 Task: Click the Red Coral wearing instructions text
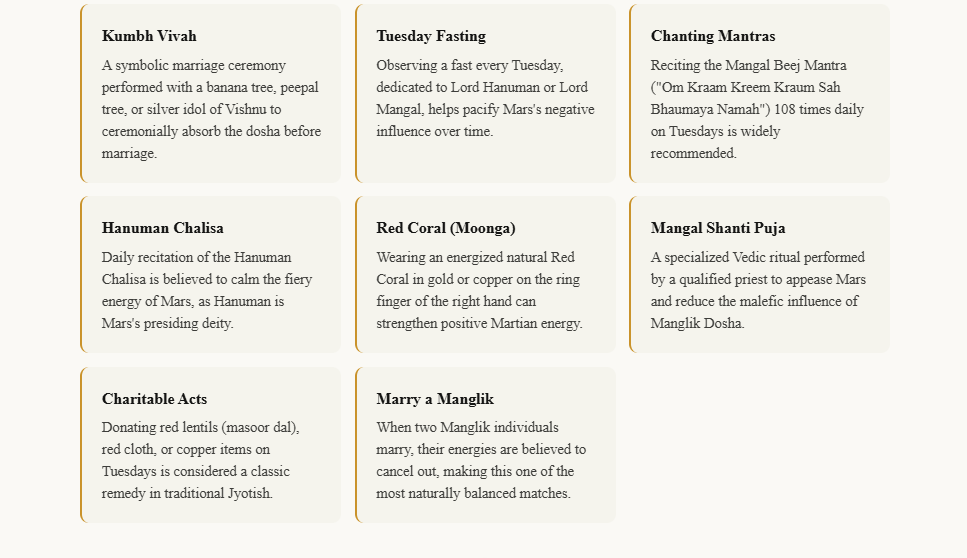[479, 290]
